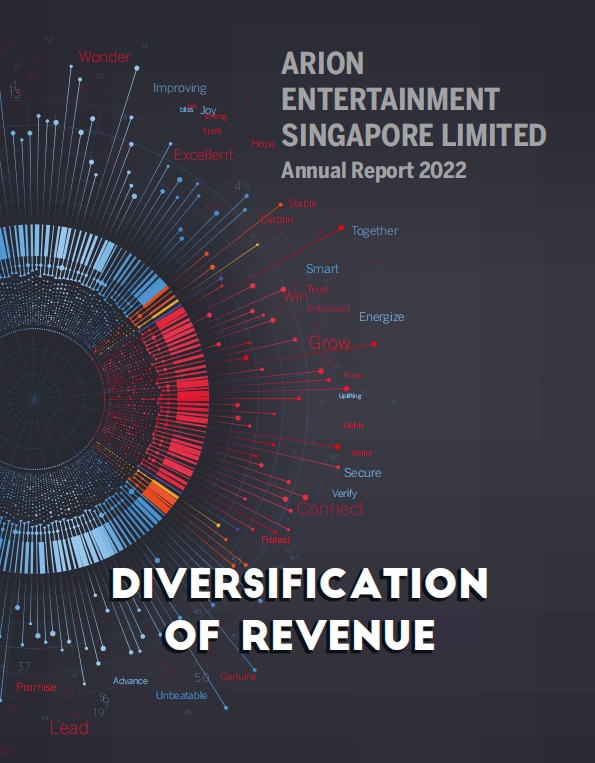Select the red word "Wonder"
The width and height of the screenshot is (595, 763).
(x=105, y=57)
